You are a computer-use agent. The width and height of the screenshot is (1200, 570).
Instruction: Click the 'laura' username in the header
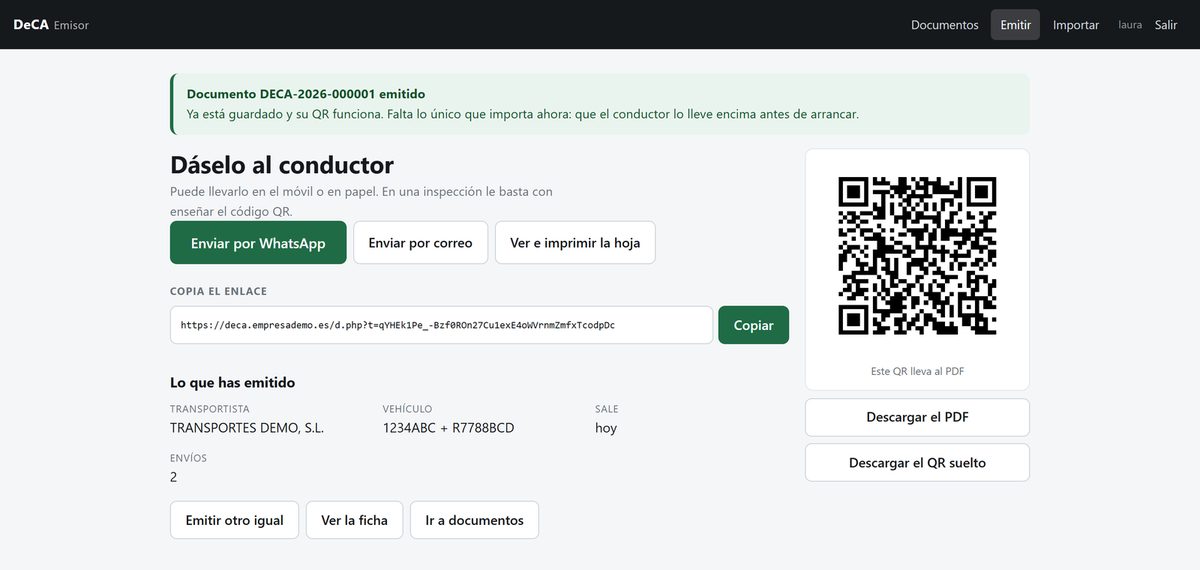(x=1130, y=25)
